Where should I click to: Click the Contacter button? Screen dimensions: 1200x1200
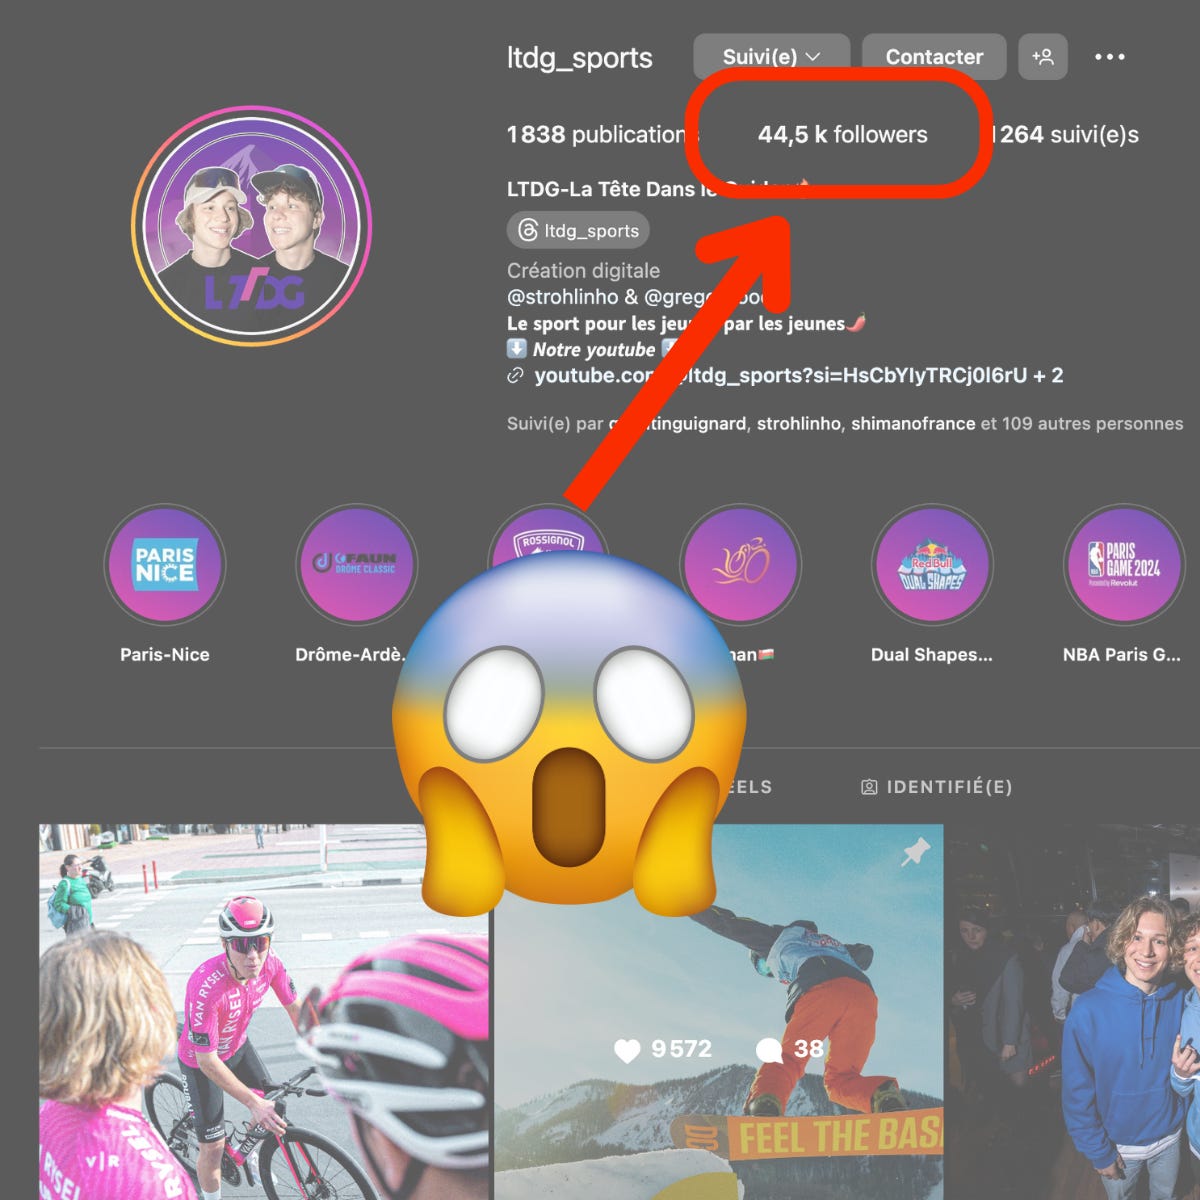[934, 57]
